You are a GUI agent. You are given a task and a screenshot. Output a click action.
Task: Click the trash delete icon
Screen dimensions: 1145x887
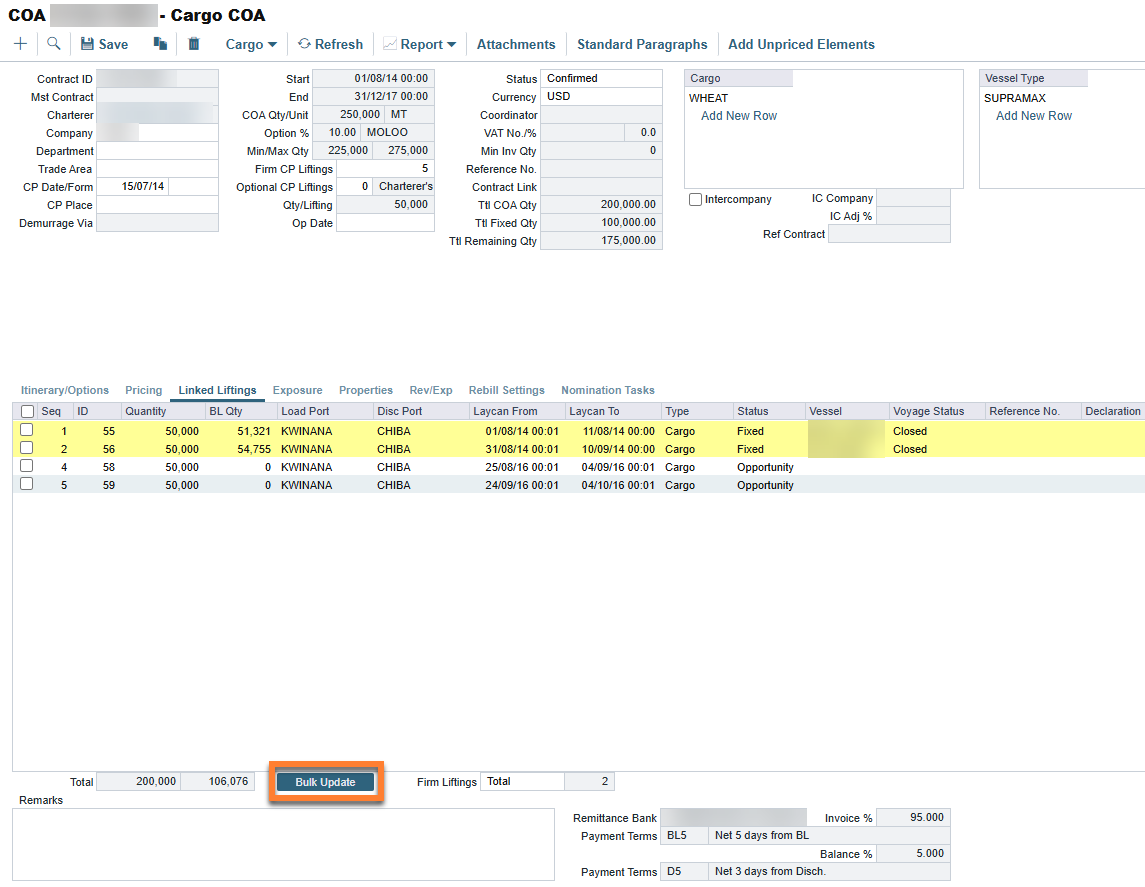[x=194, y=44]
